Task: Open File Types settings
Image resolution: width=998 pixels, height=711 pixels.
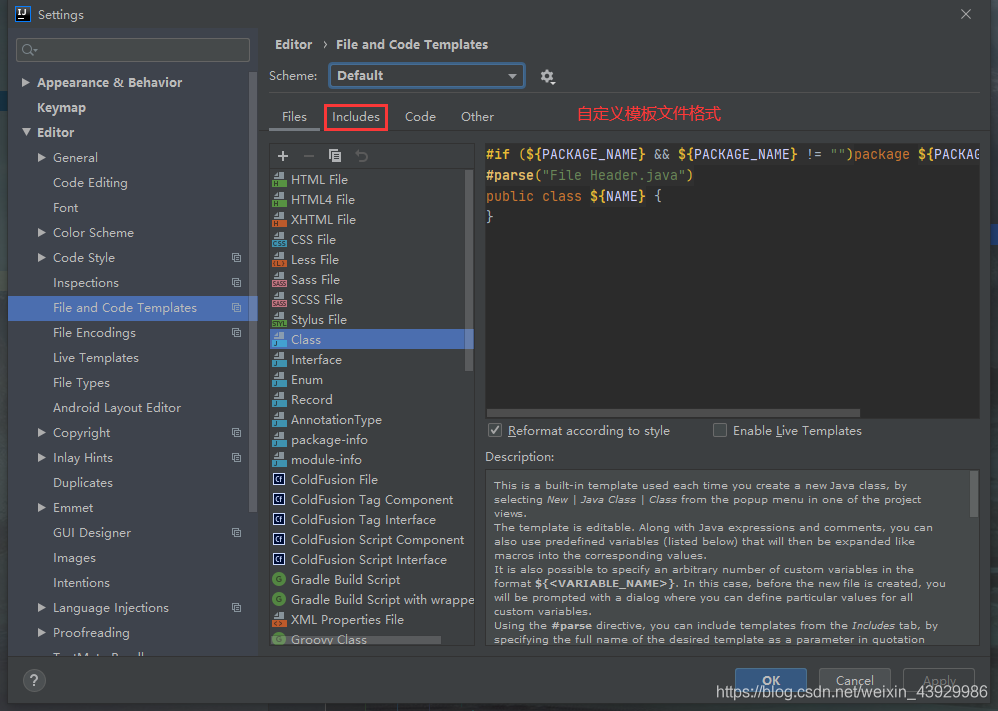Action: 81,383
